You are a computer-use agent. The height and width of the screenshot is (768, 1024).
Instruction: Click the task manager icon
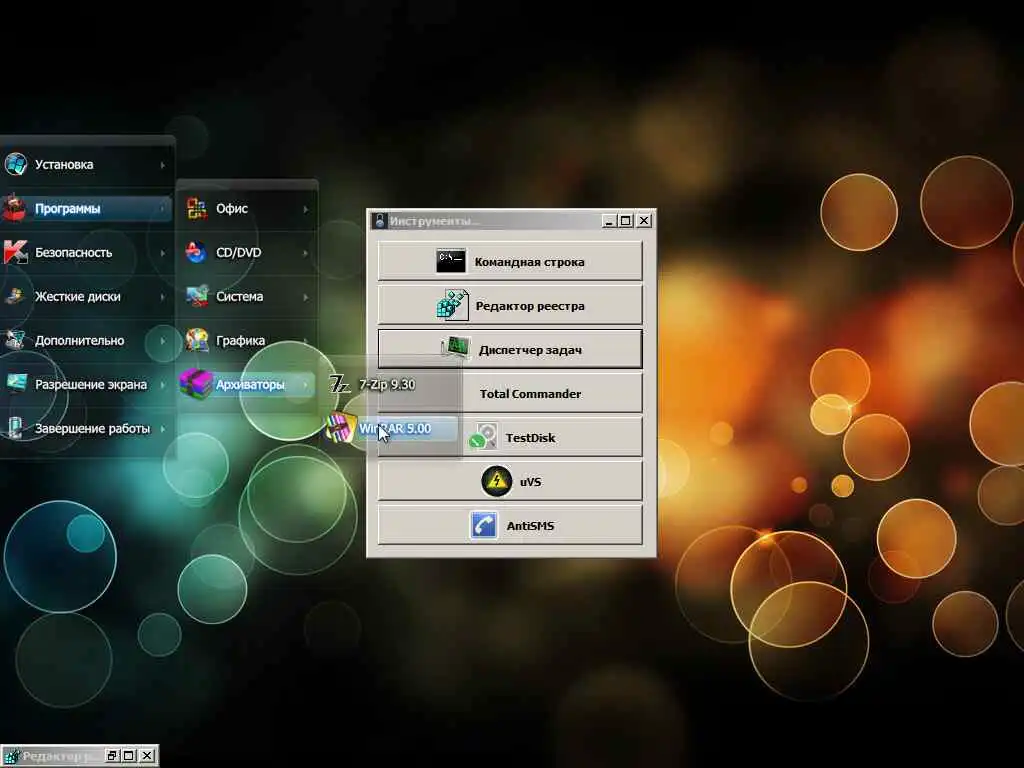tap(456, 347)
